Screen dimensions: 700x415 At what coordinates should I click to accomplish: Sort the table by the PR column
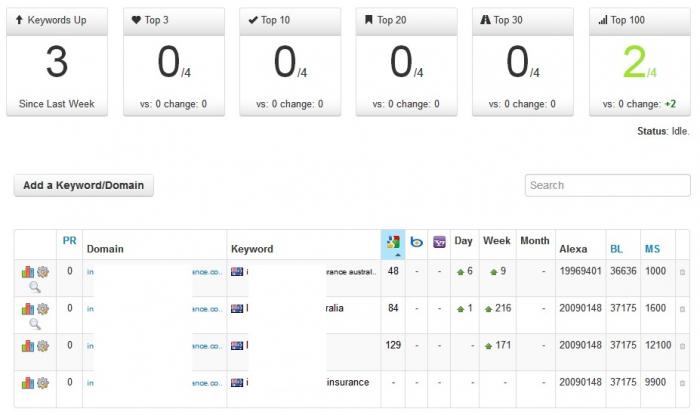point(69,241)
